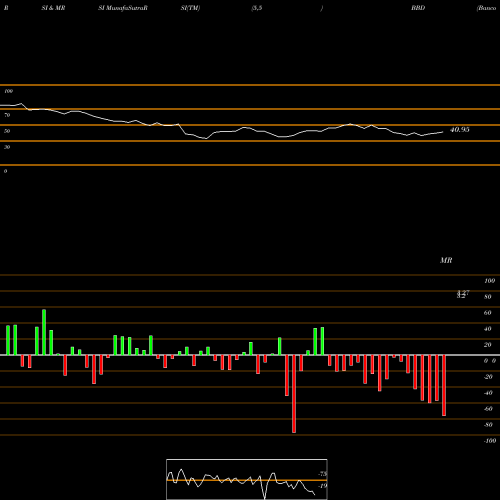Click the 50 level label on RSI axis
The width and height of the screenshot is (500, 500).
[x=7, y=131]
